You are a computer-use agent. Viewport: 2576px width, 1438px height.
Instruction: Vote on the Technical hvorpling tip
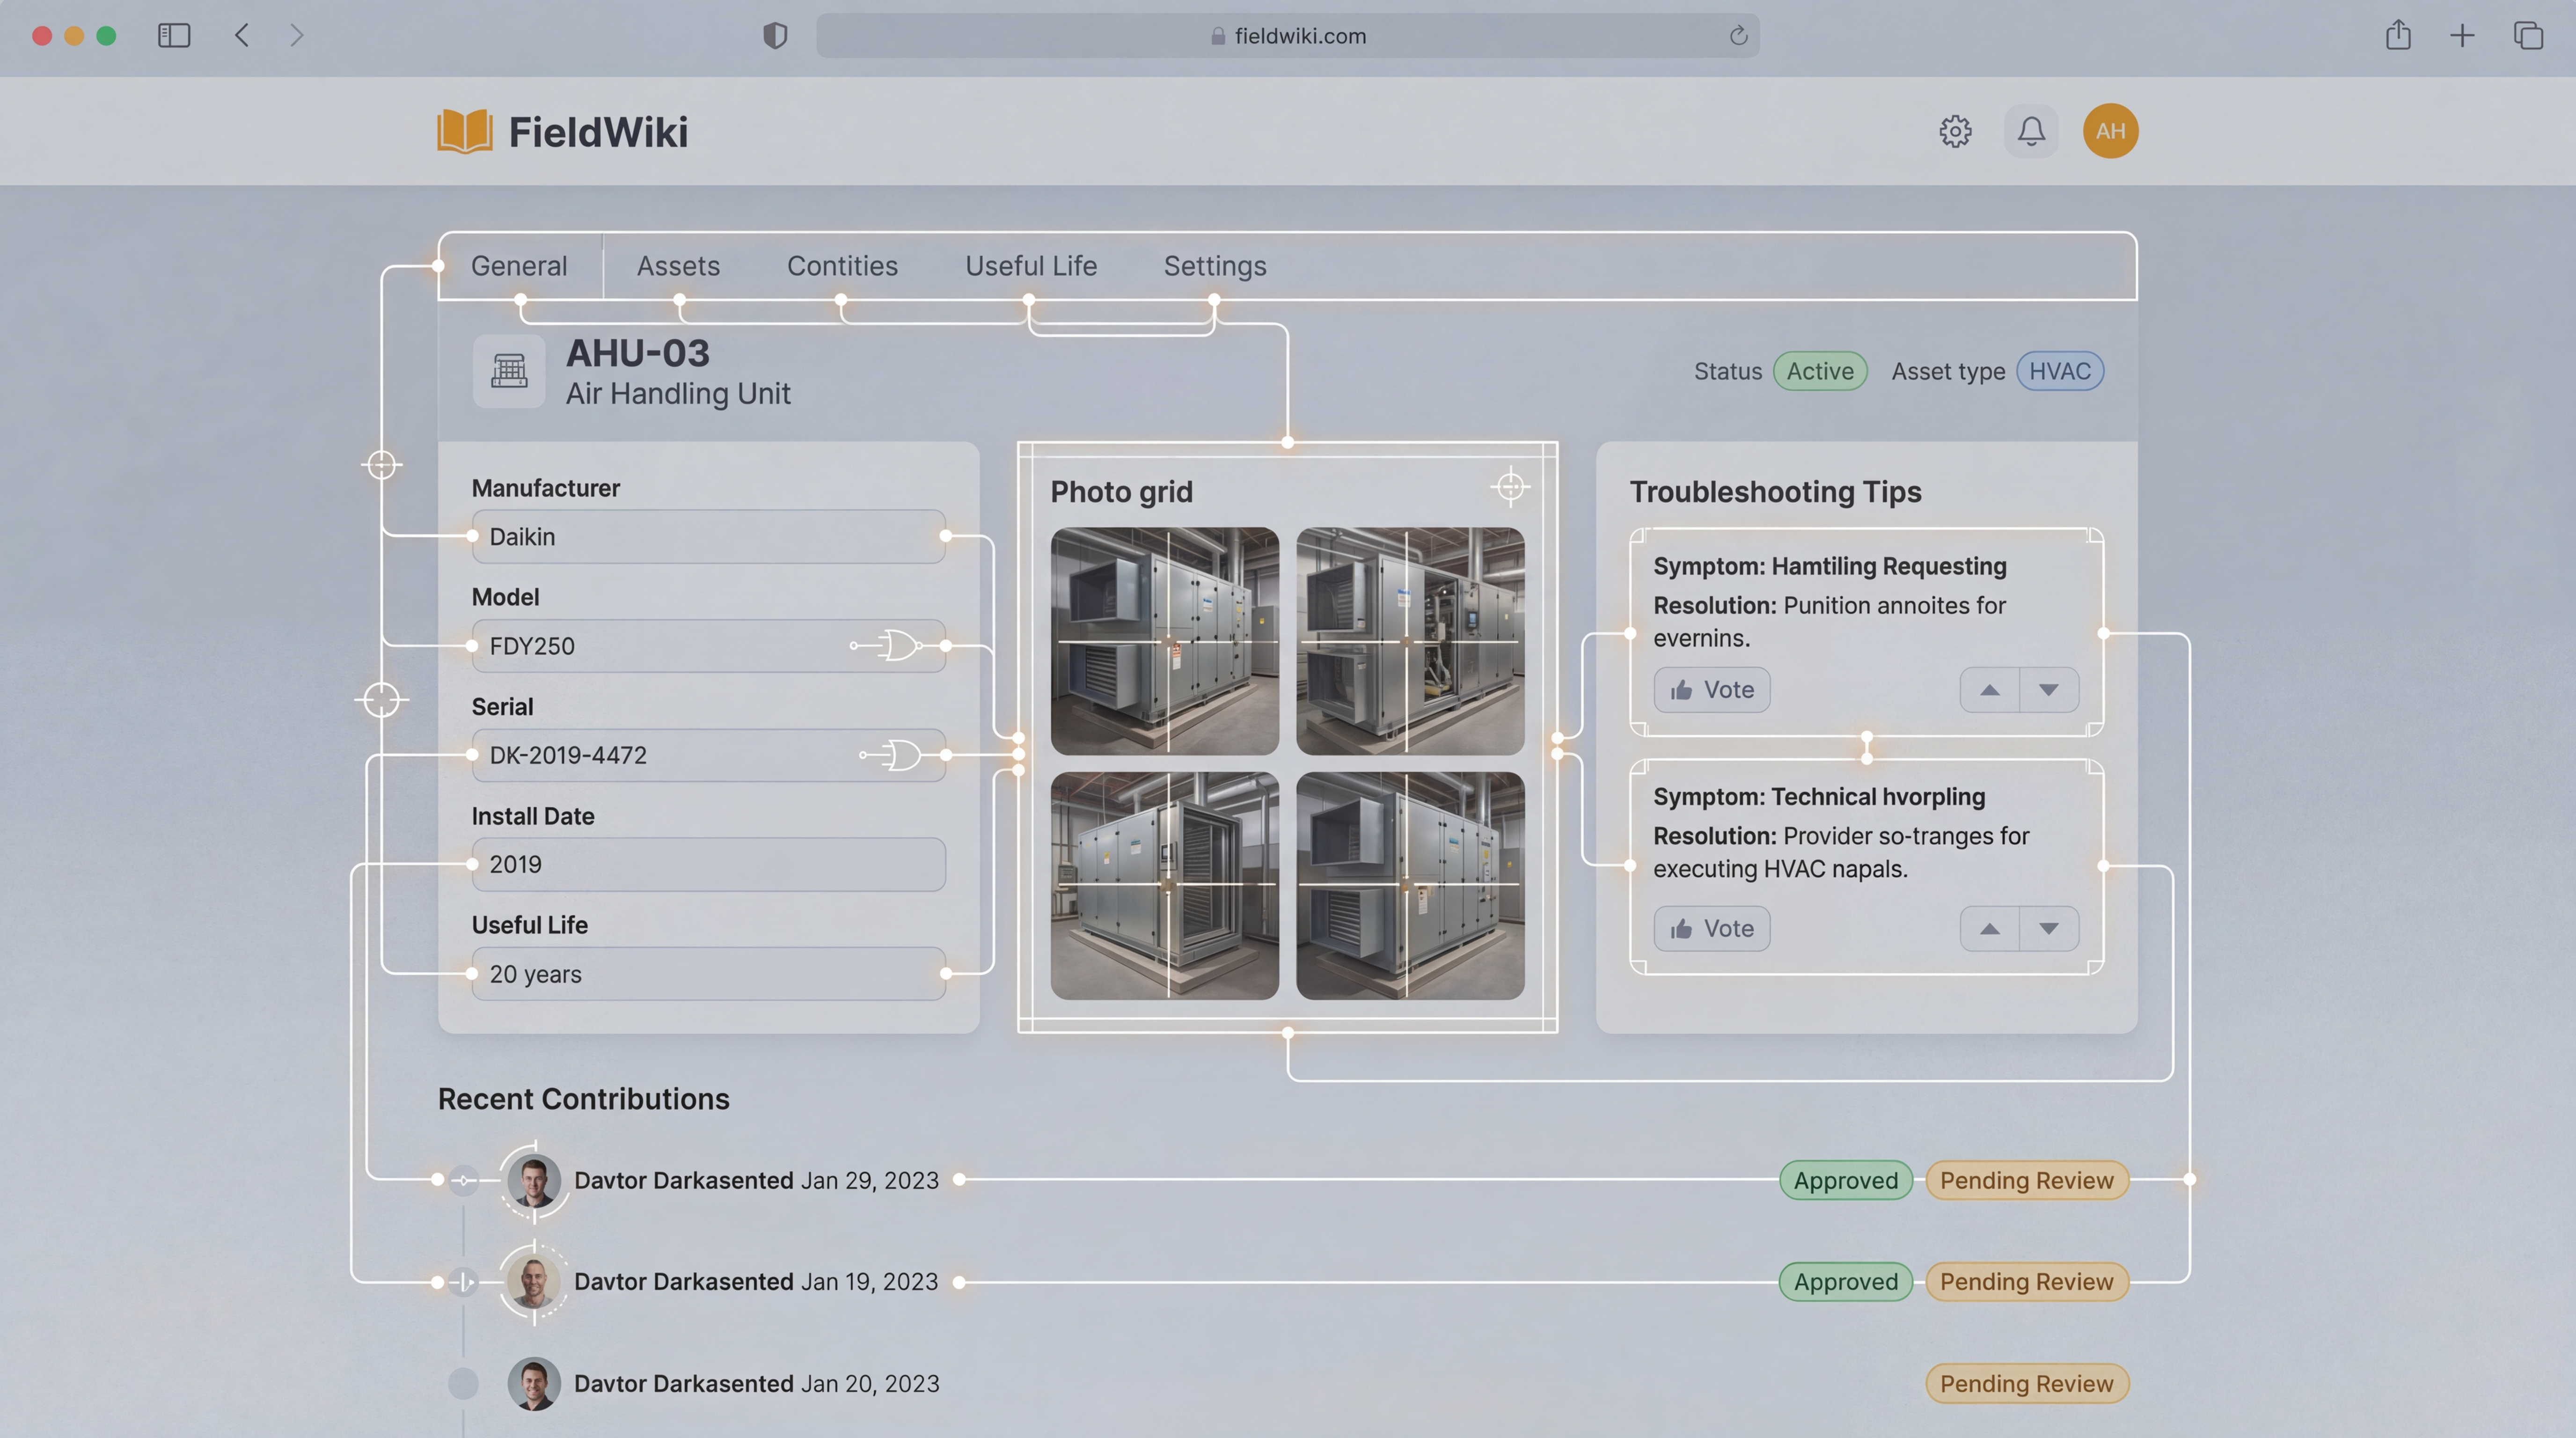(x=1711, y=929)
